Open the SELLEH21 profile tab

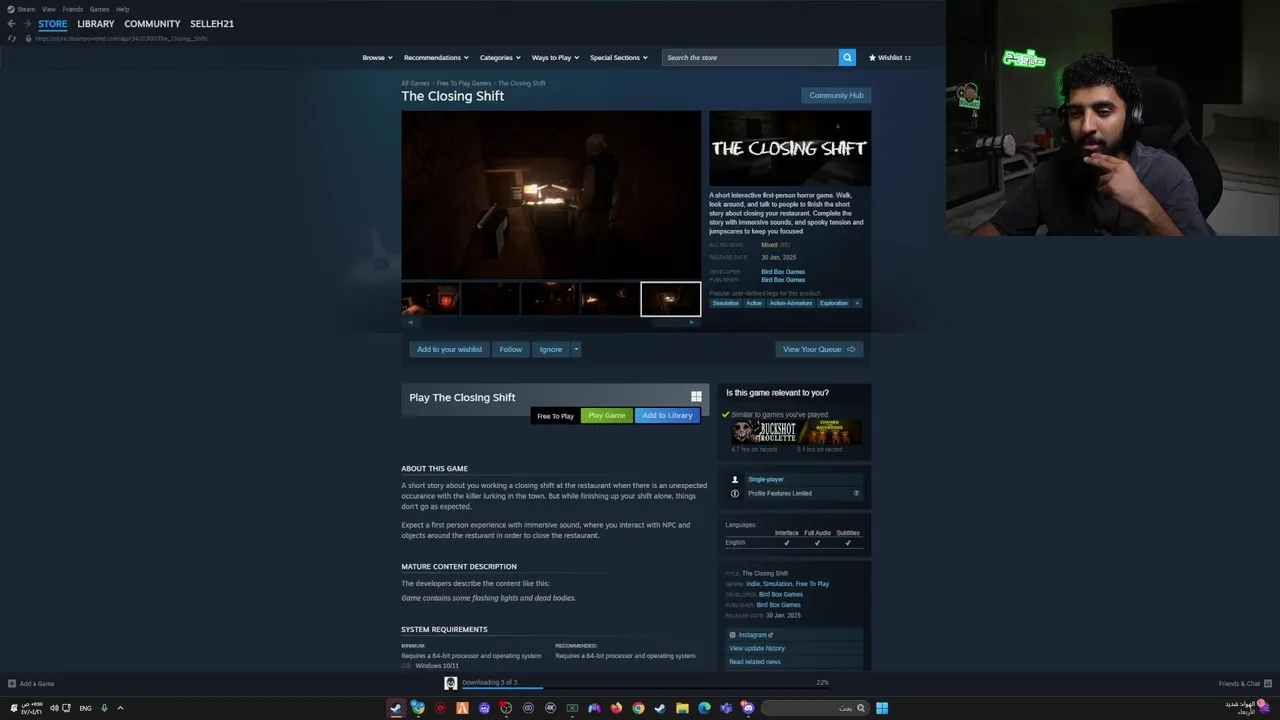pos(212,24)
